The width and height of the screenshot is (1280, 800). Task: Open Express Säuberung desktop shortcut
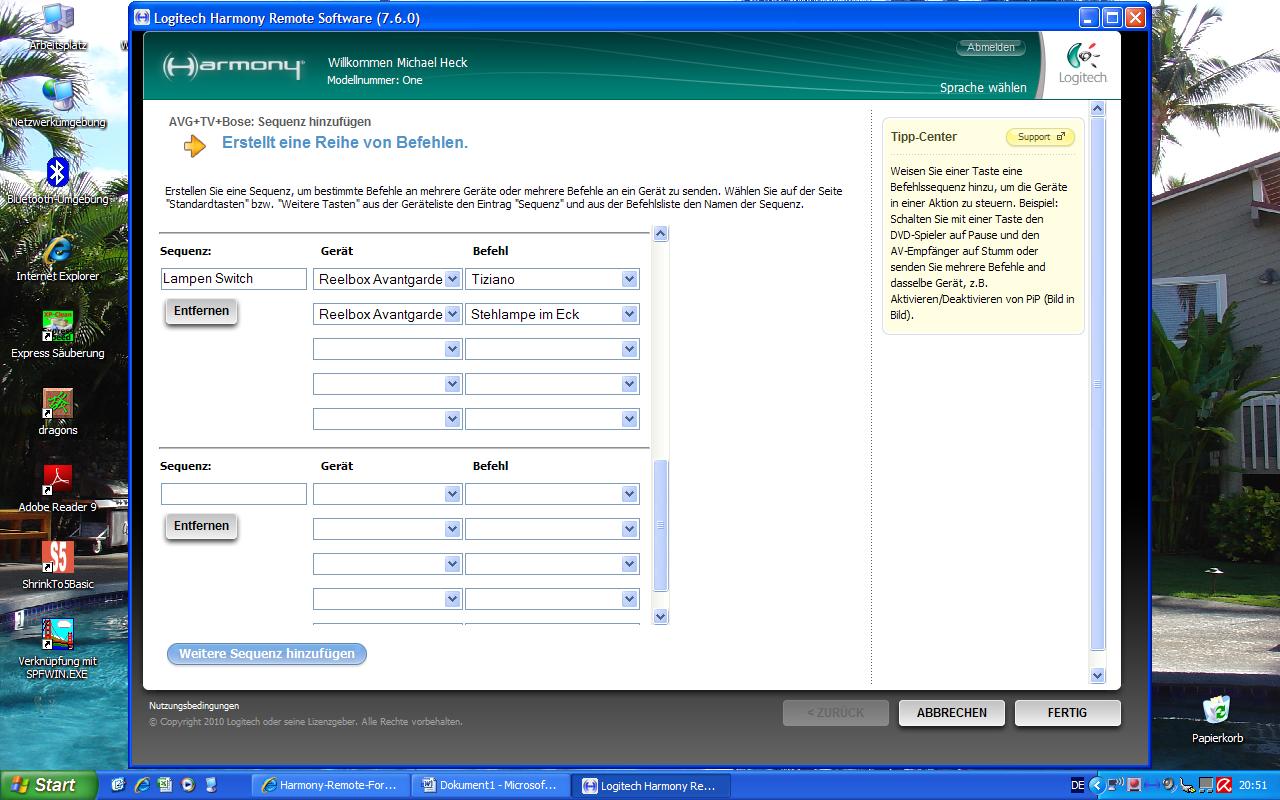click(x=57, y=328)
